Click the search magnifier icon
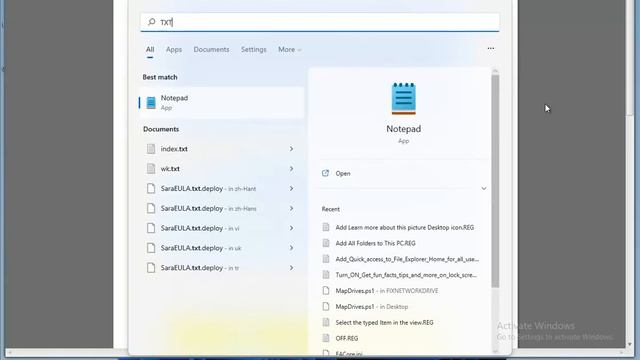640x360 pixels. pyautogui.click(x=151, y=22)
